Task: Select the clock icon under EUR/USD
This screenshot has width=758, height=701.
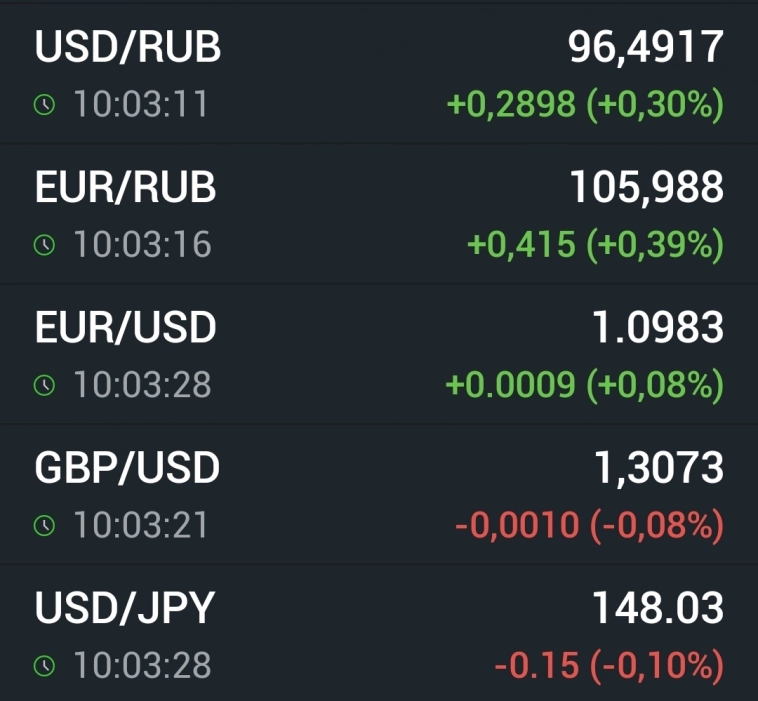Action: tap(44, 385)
